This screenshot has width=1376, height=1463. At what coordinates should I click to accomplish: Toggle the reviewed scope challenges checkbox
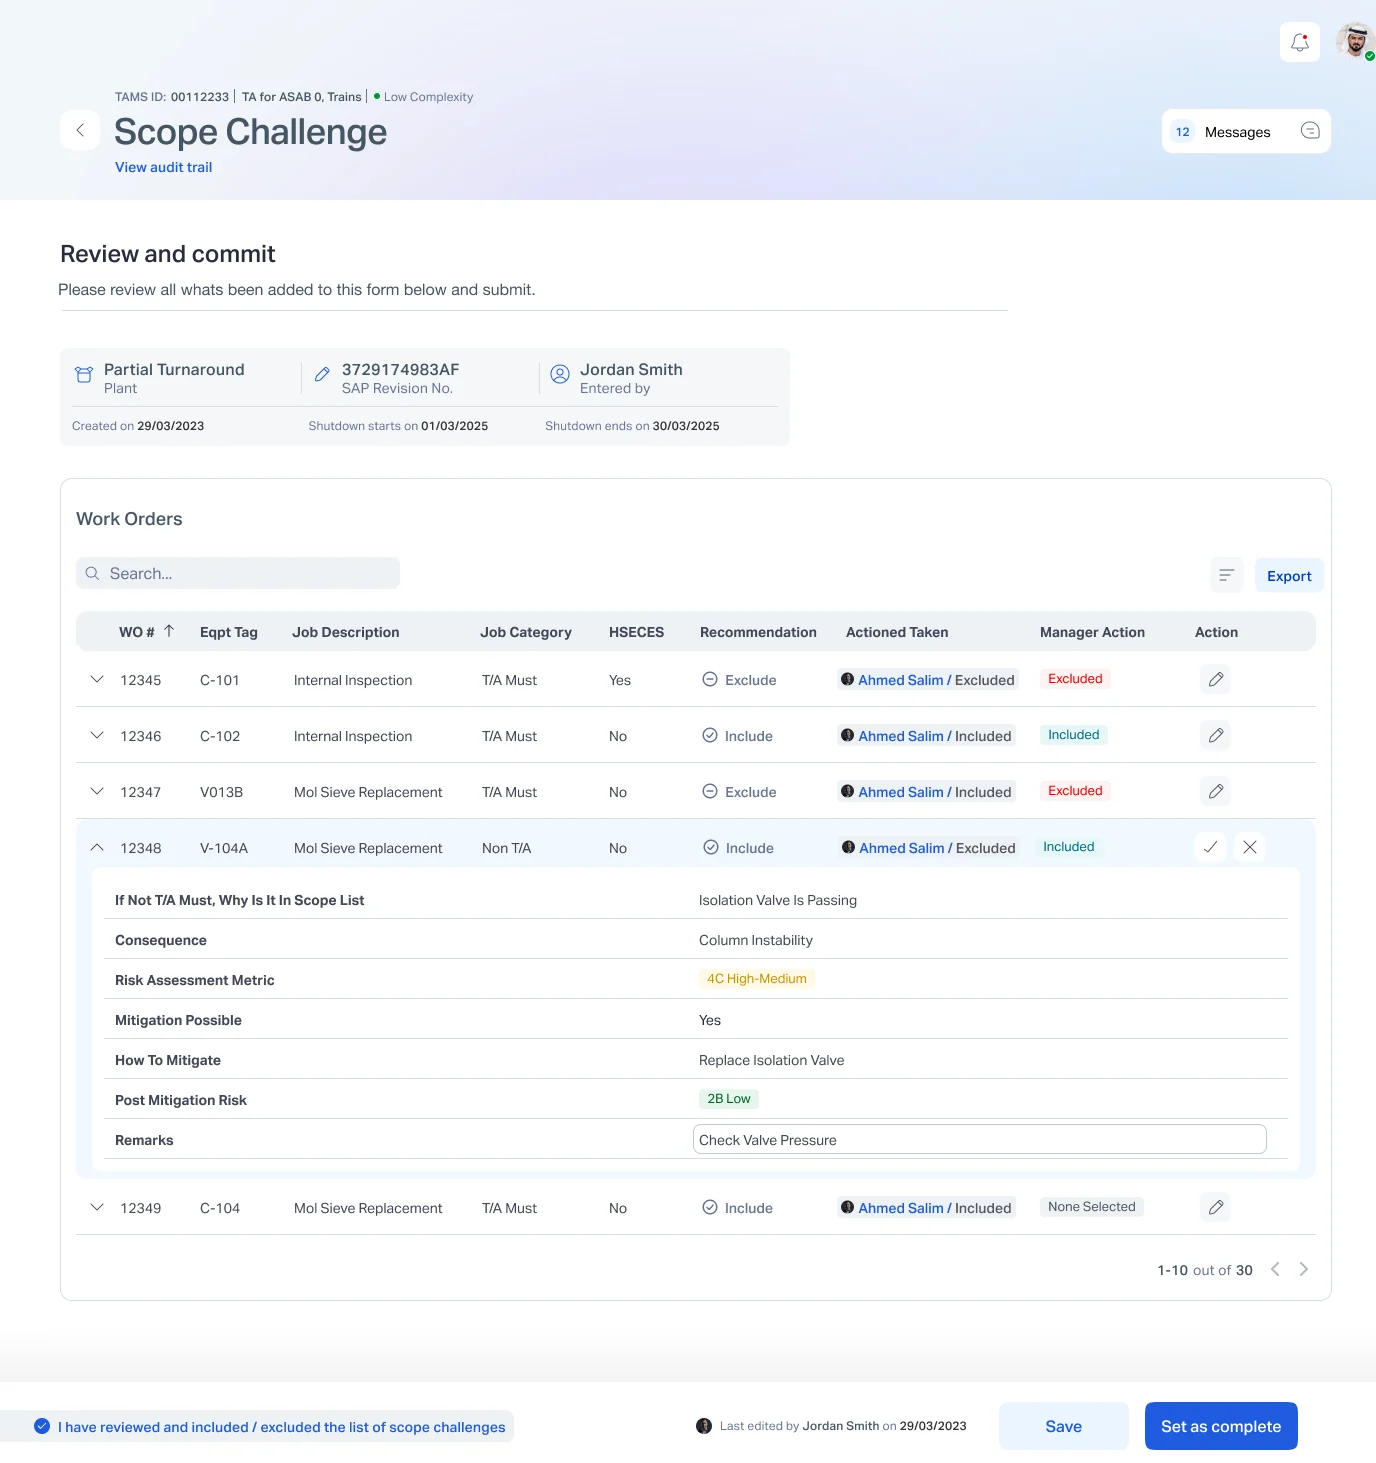(x=42, y=1426)
